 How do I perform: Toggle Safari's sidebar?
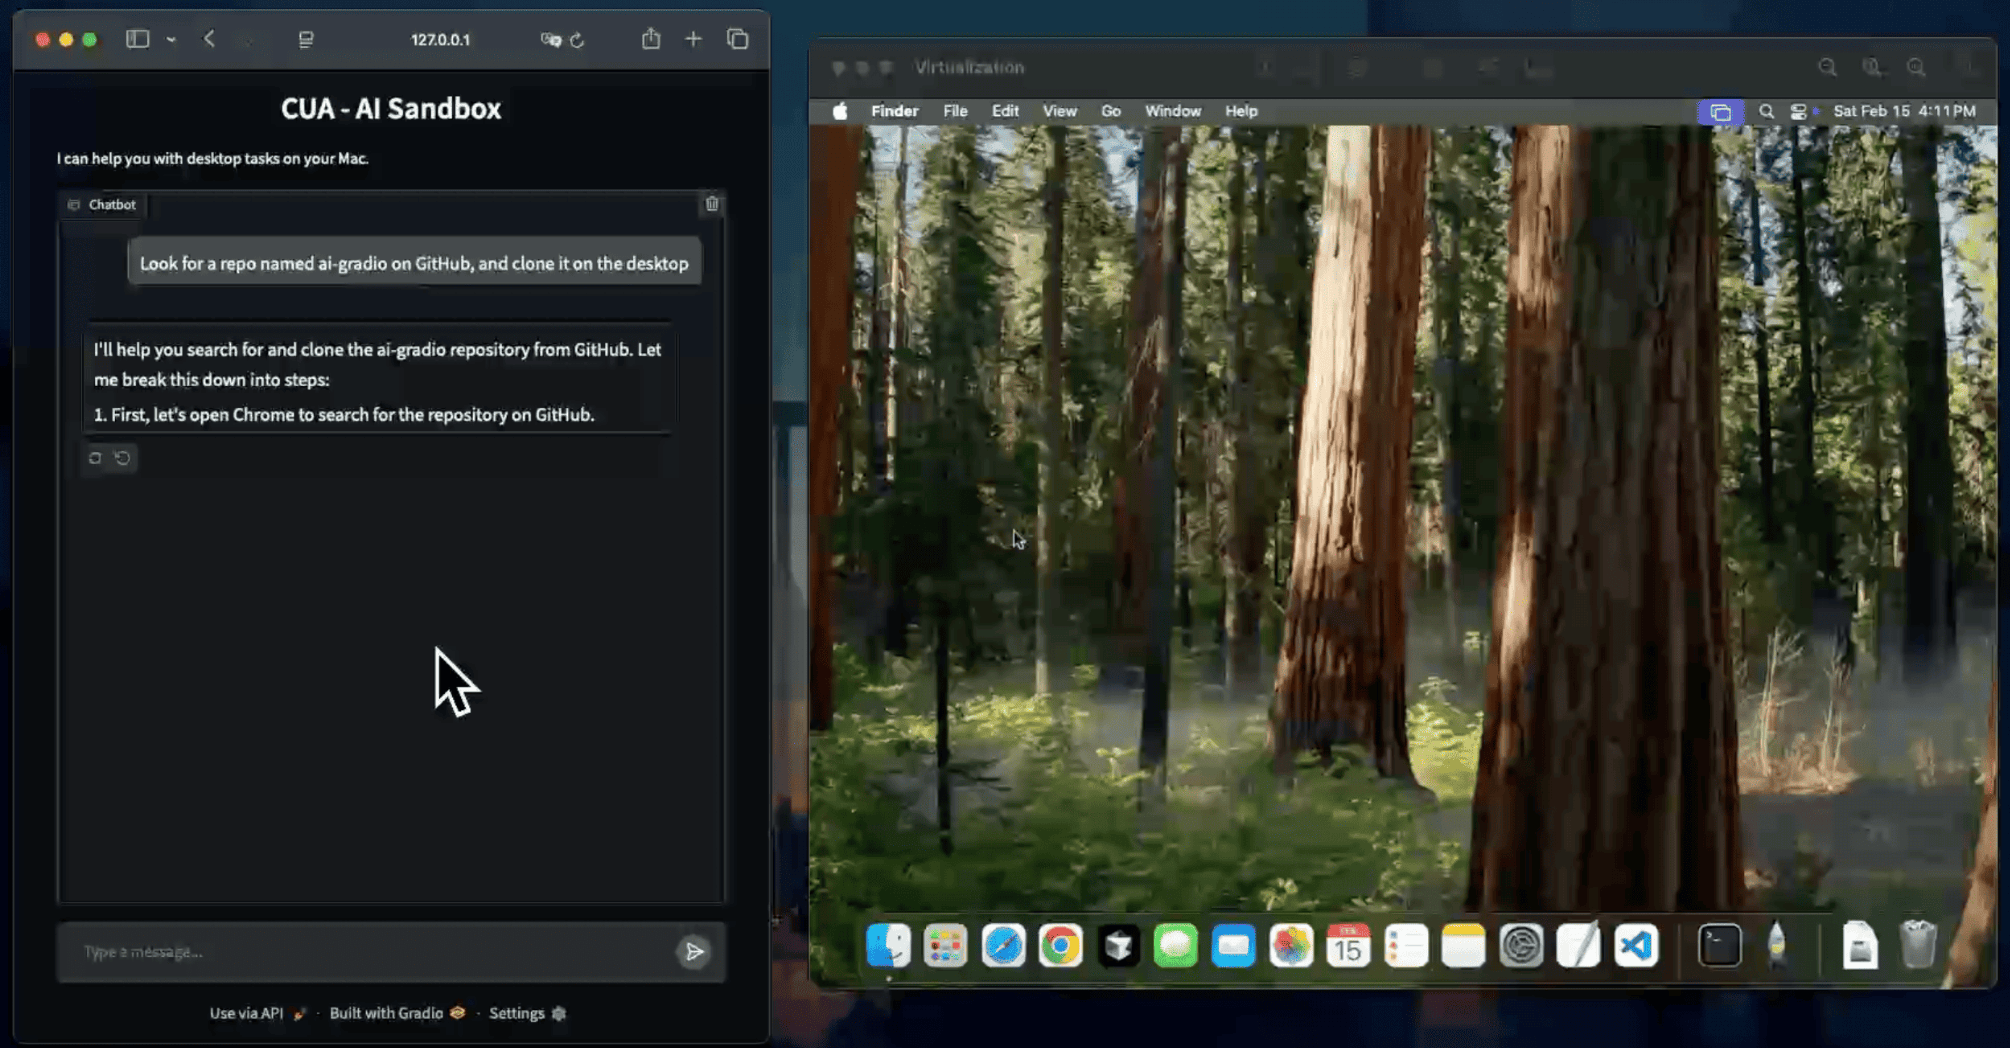tap(138, 39)
